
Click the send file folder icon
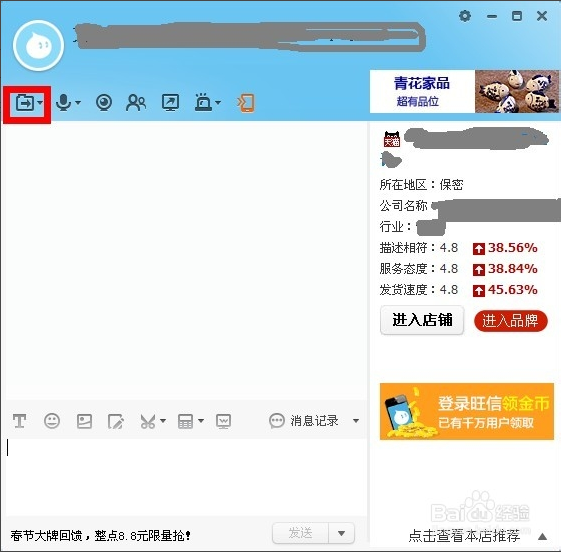(25, 103)
